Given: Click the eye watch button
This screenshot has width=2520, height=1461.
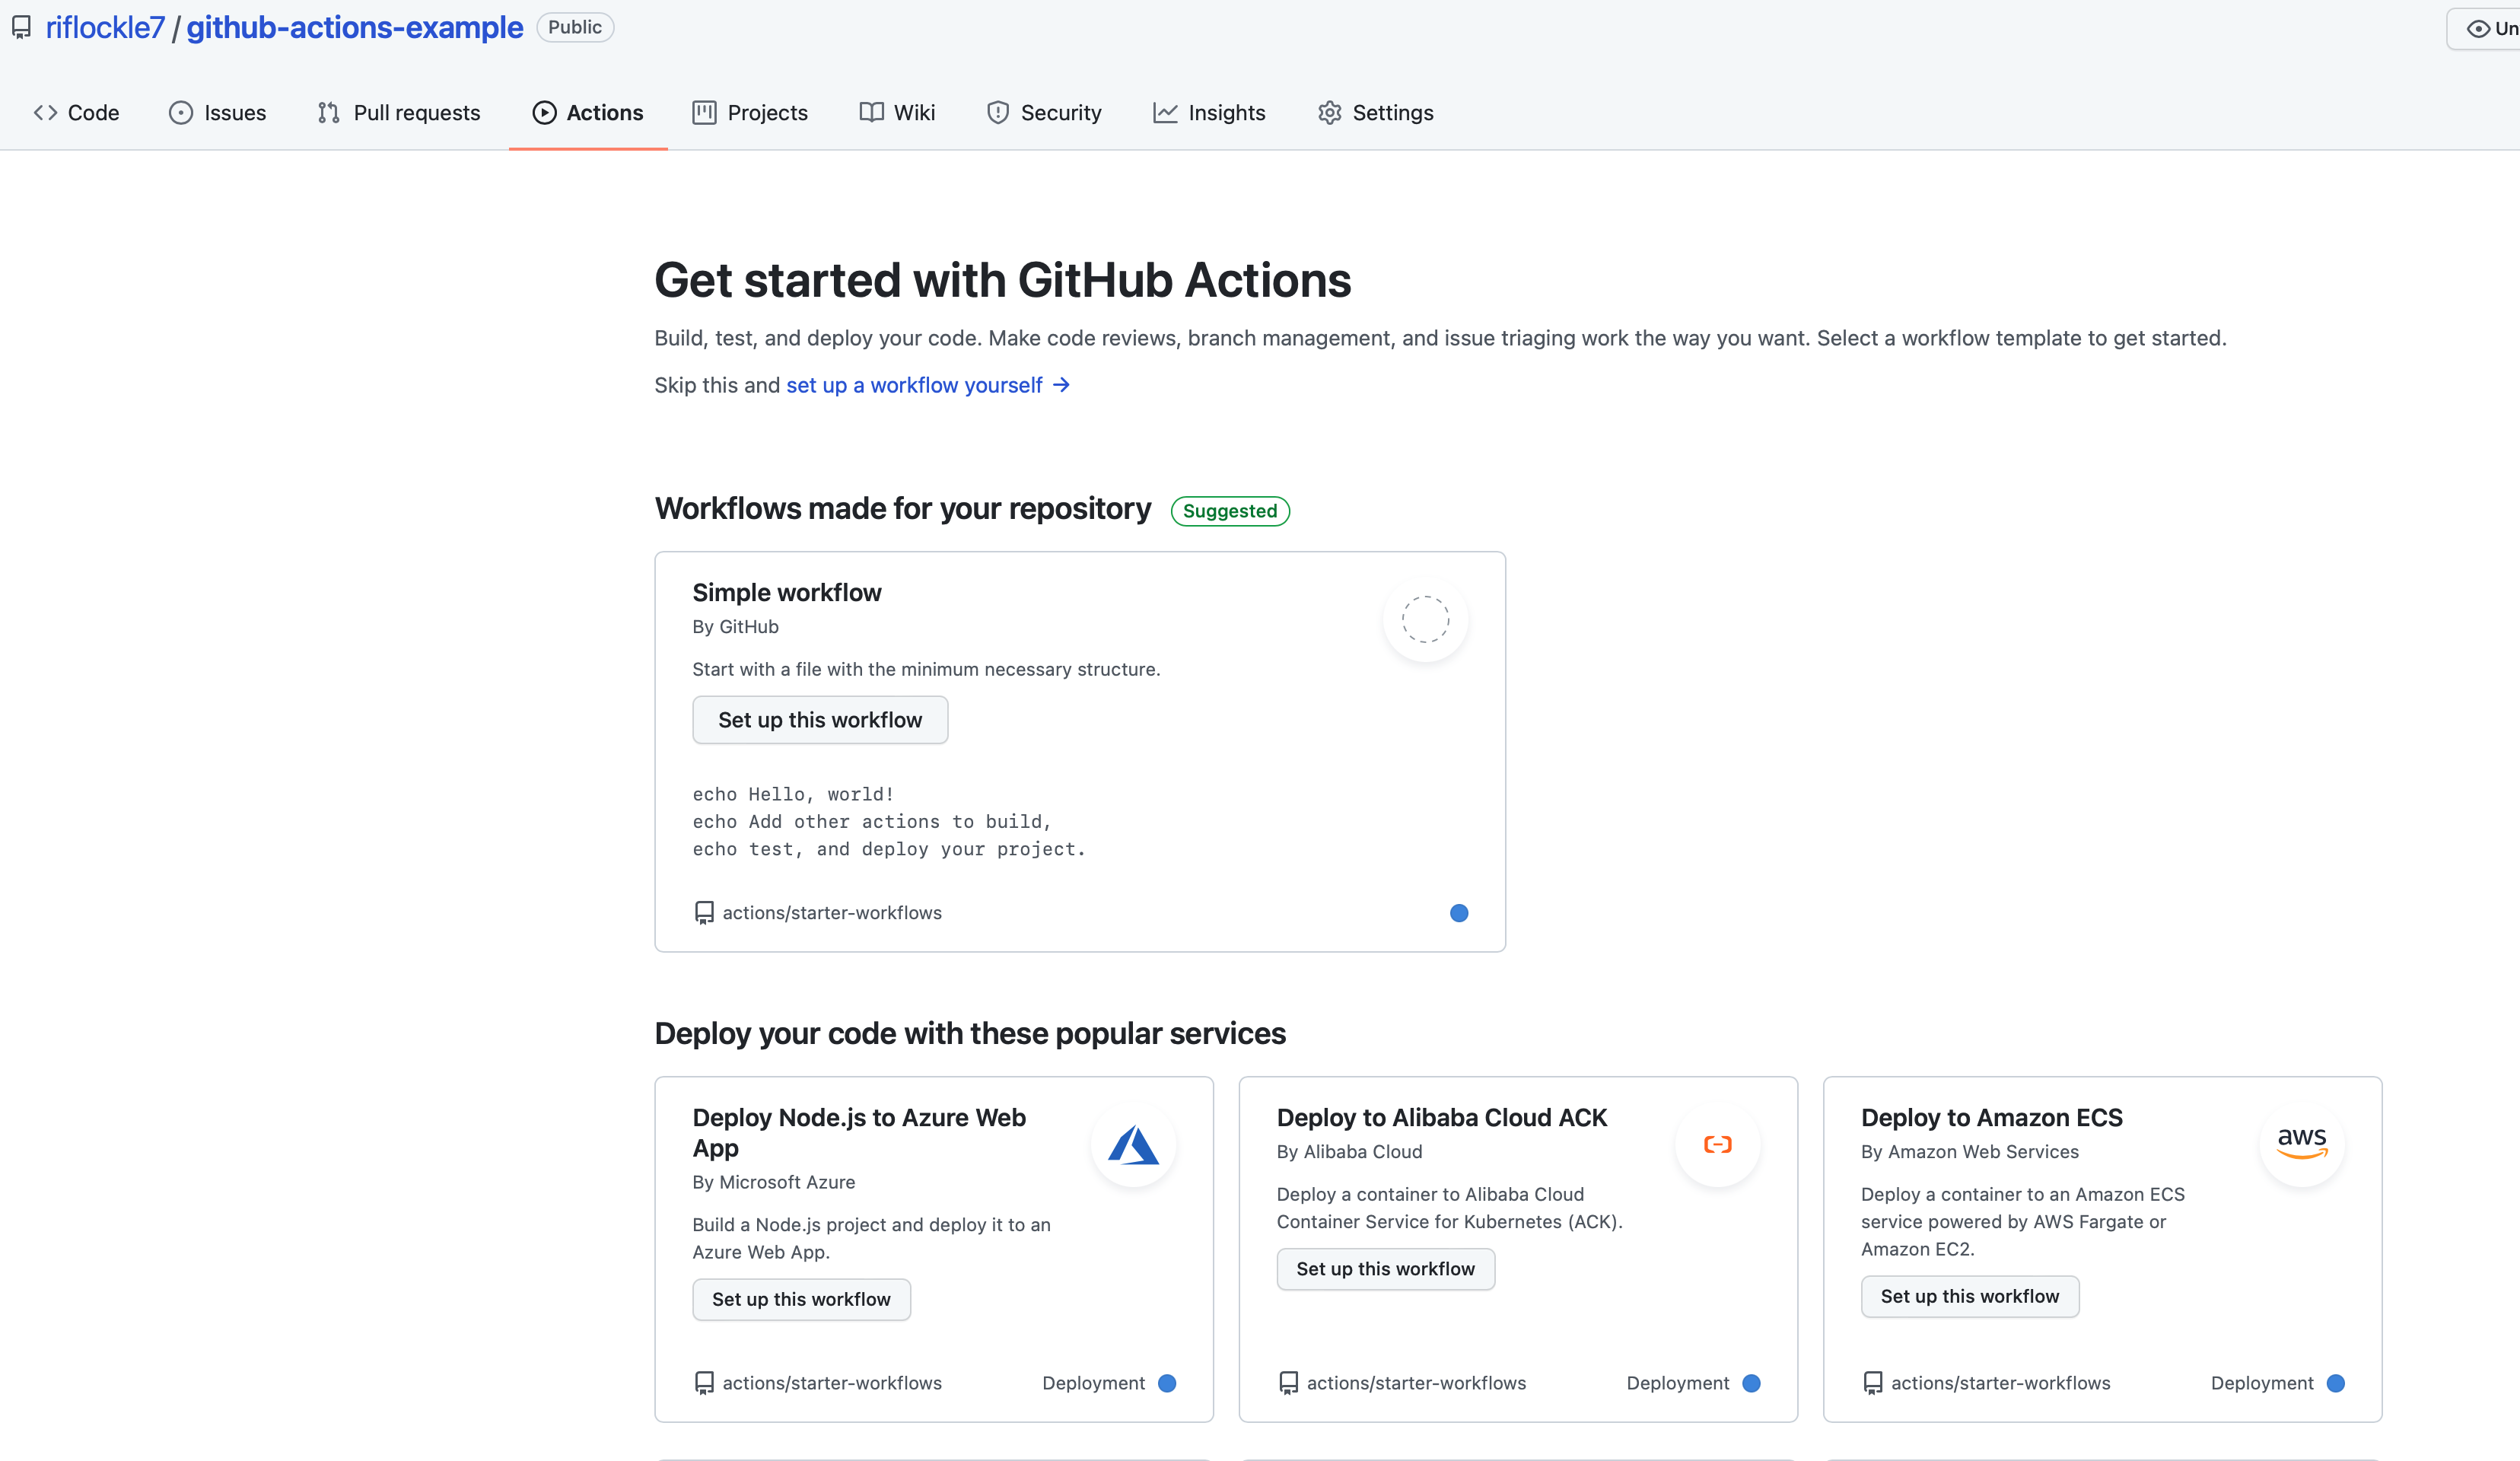Looking at the screenshot, I should click(2484, 29).
